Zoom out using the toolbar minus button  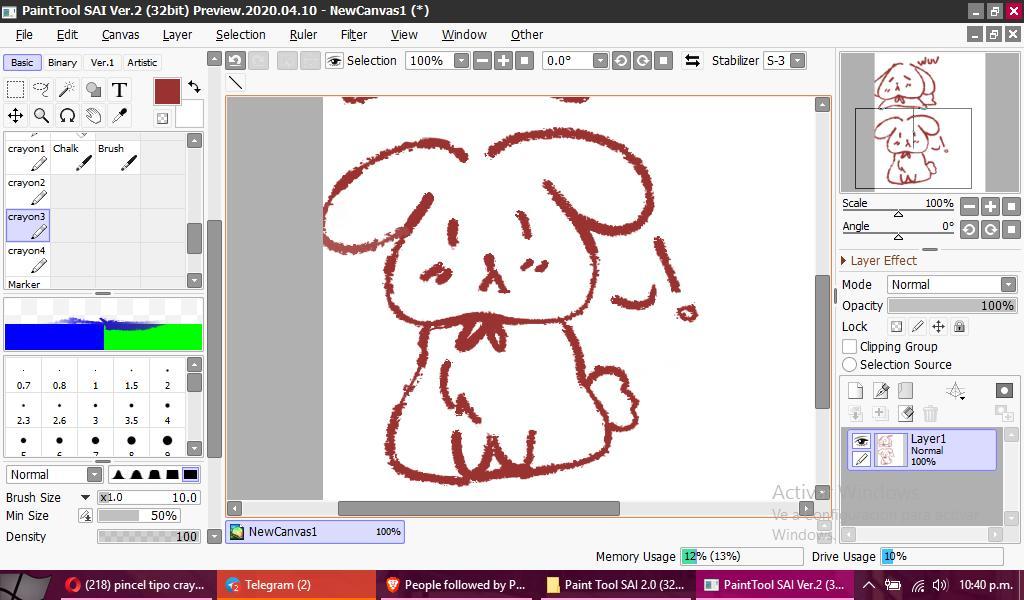pyautogui.click(x=483, y=61)
